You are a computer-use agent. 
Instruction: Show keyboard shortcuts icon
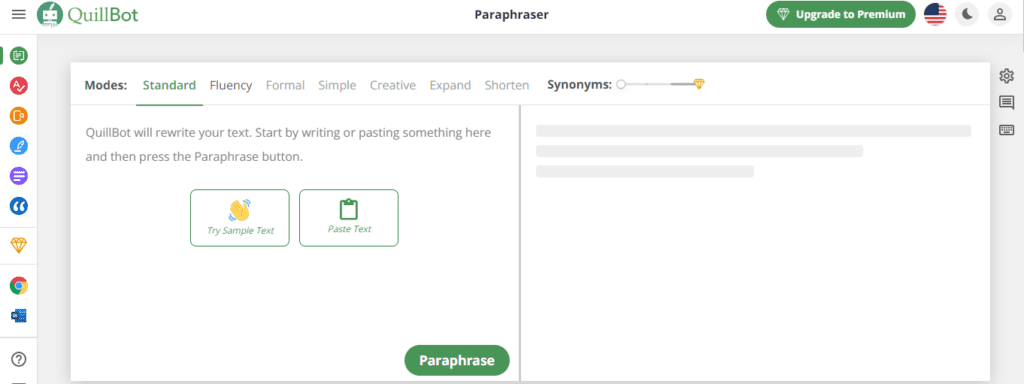click(1006, 130)
